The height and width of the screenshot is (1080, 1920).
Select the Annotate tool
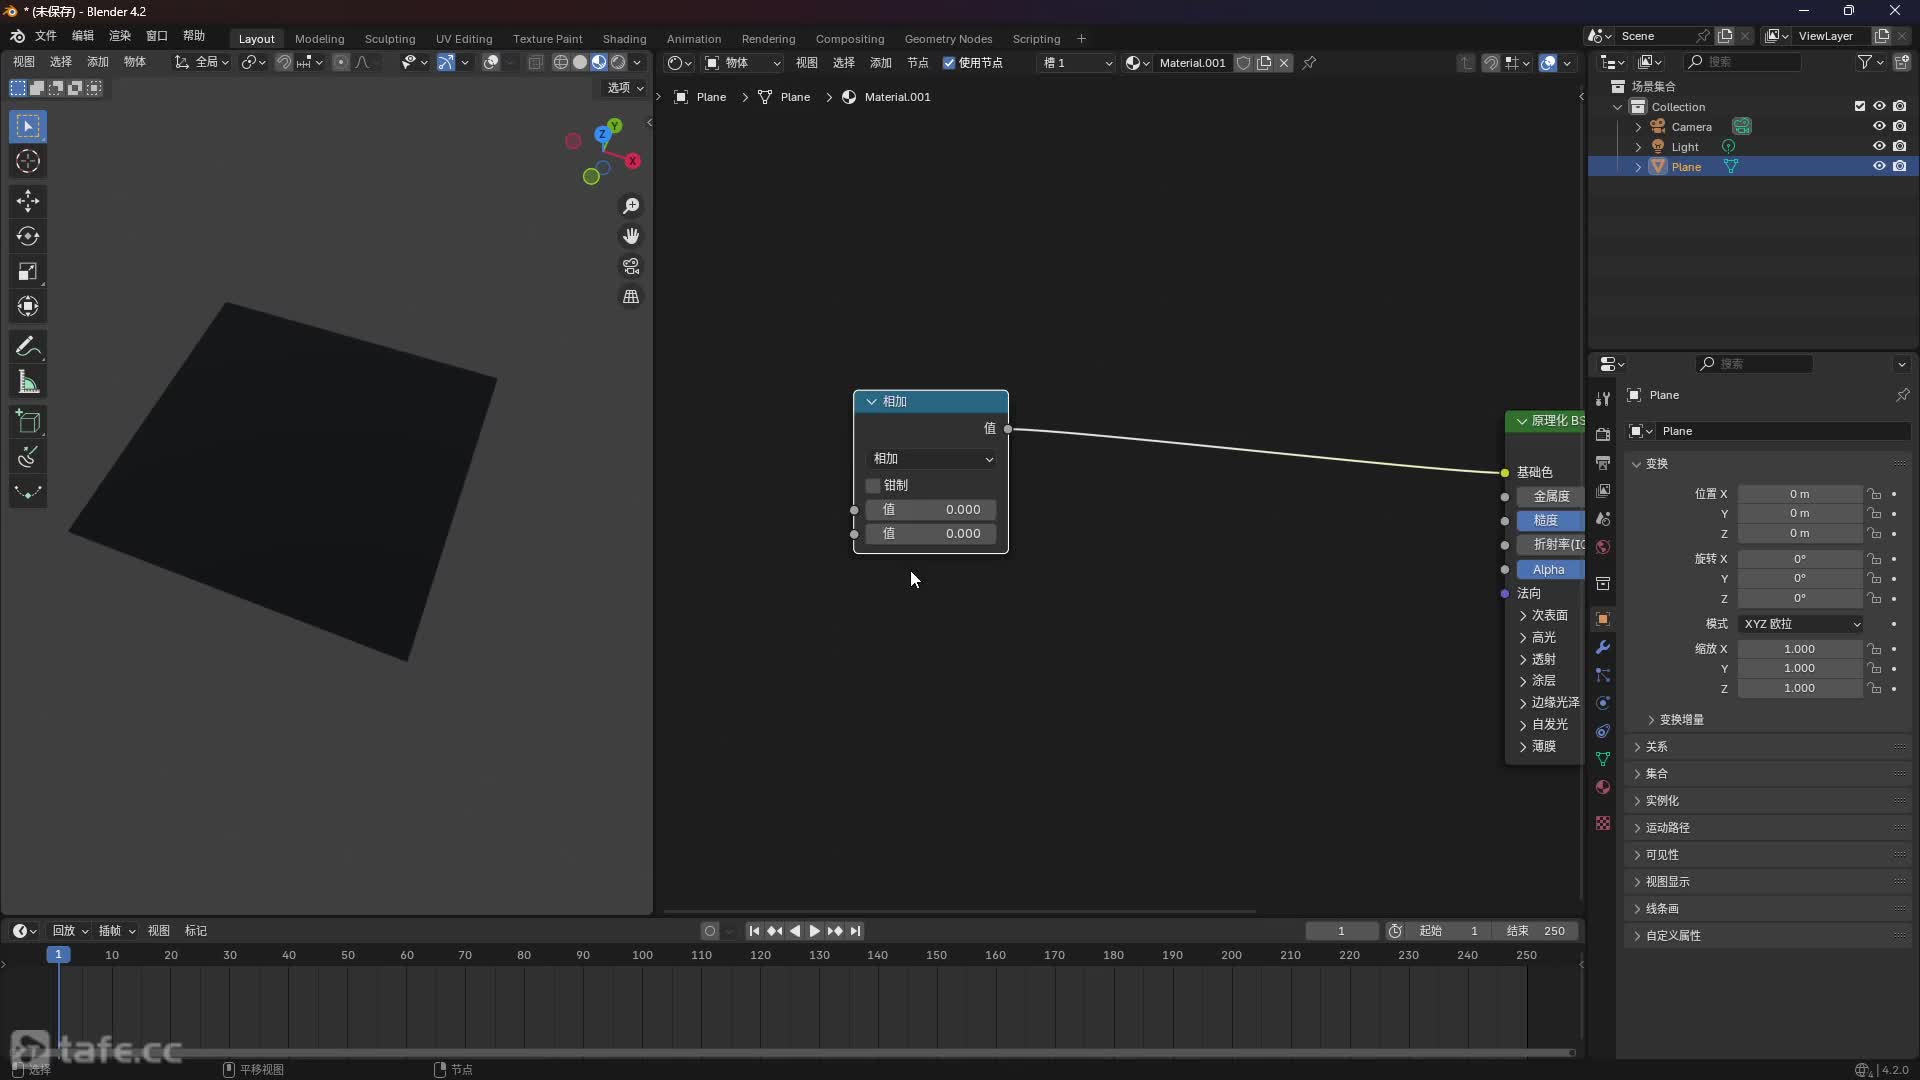[28, 347]
